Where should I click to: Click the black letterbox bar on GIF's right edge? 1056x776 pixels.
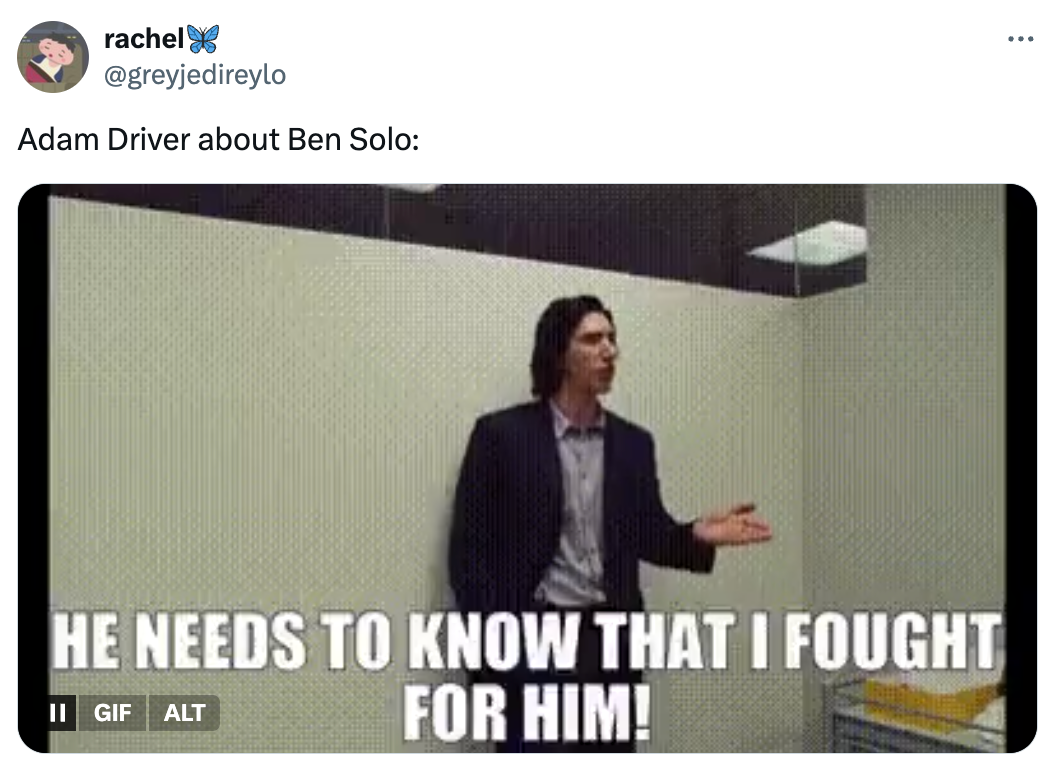pos(1021,468)
